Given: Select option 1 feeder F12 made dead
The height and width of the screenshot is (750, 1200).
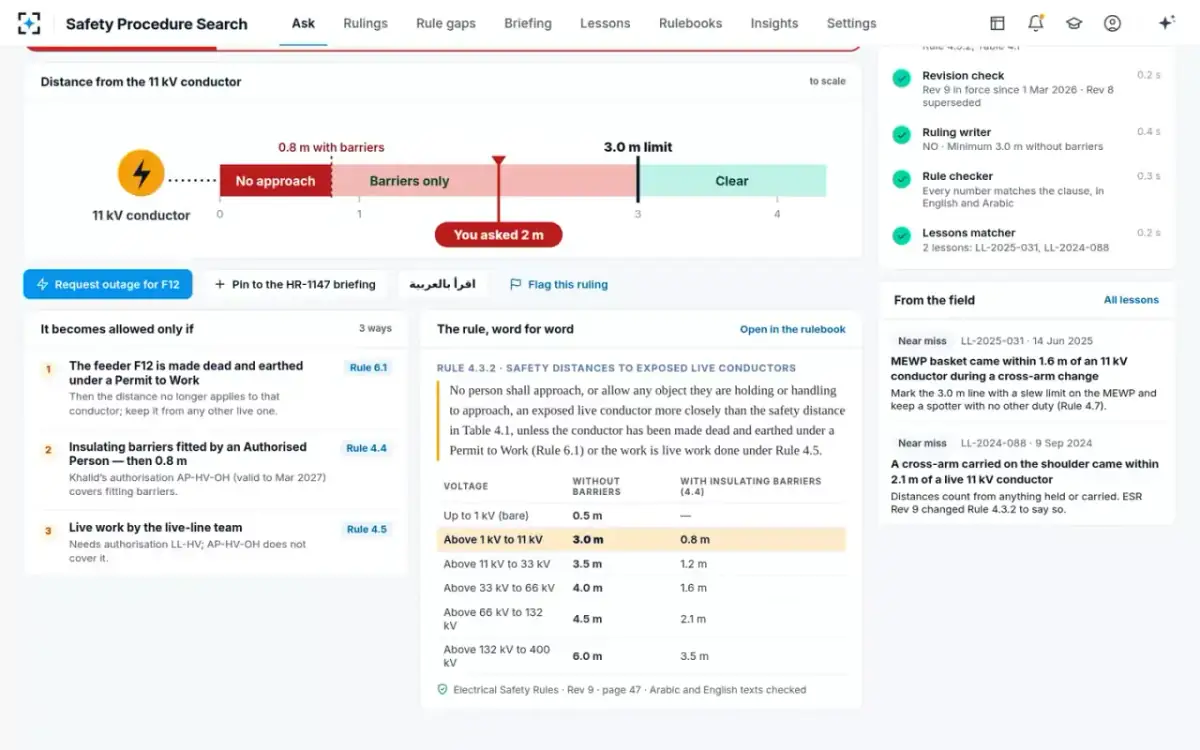Looking at the screenshot, I should click(x=216, y=389).
